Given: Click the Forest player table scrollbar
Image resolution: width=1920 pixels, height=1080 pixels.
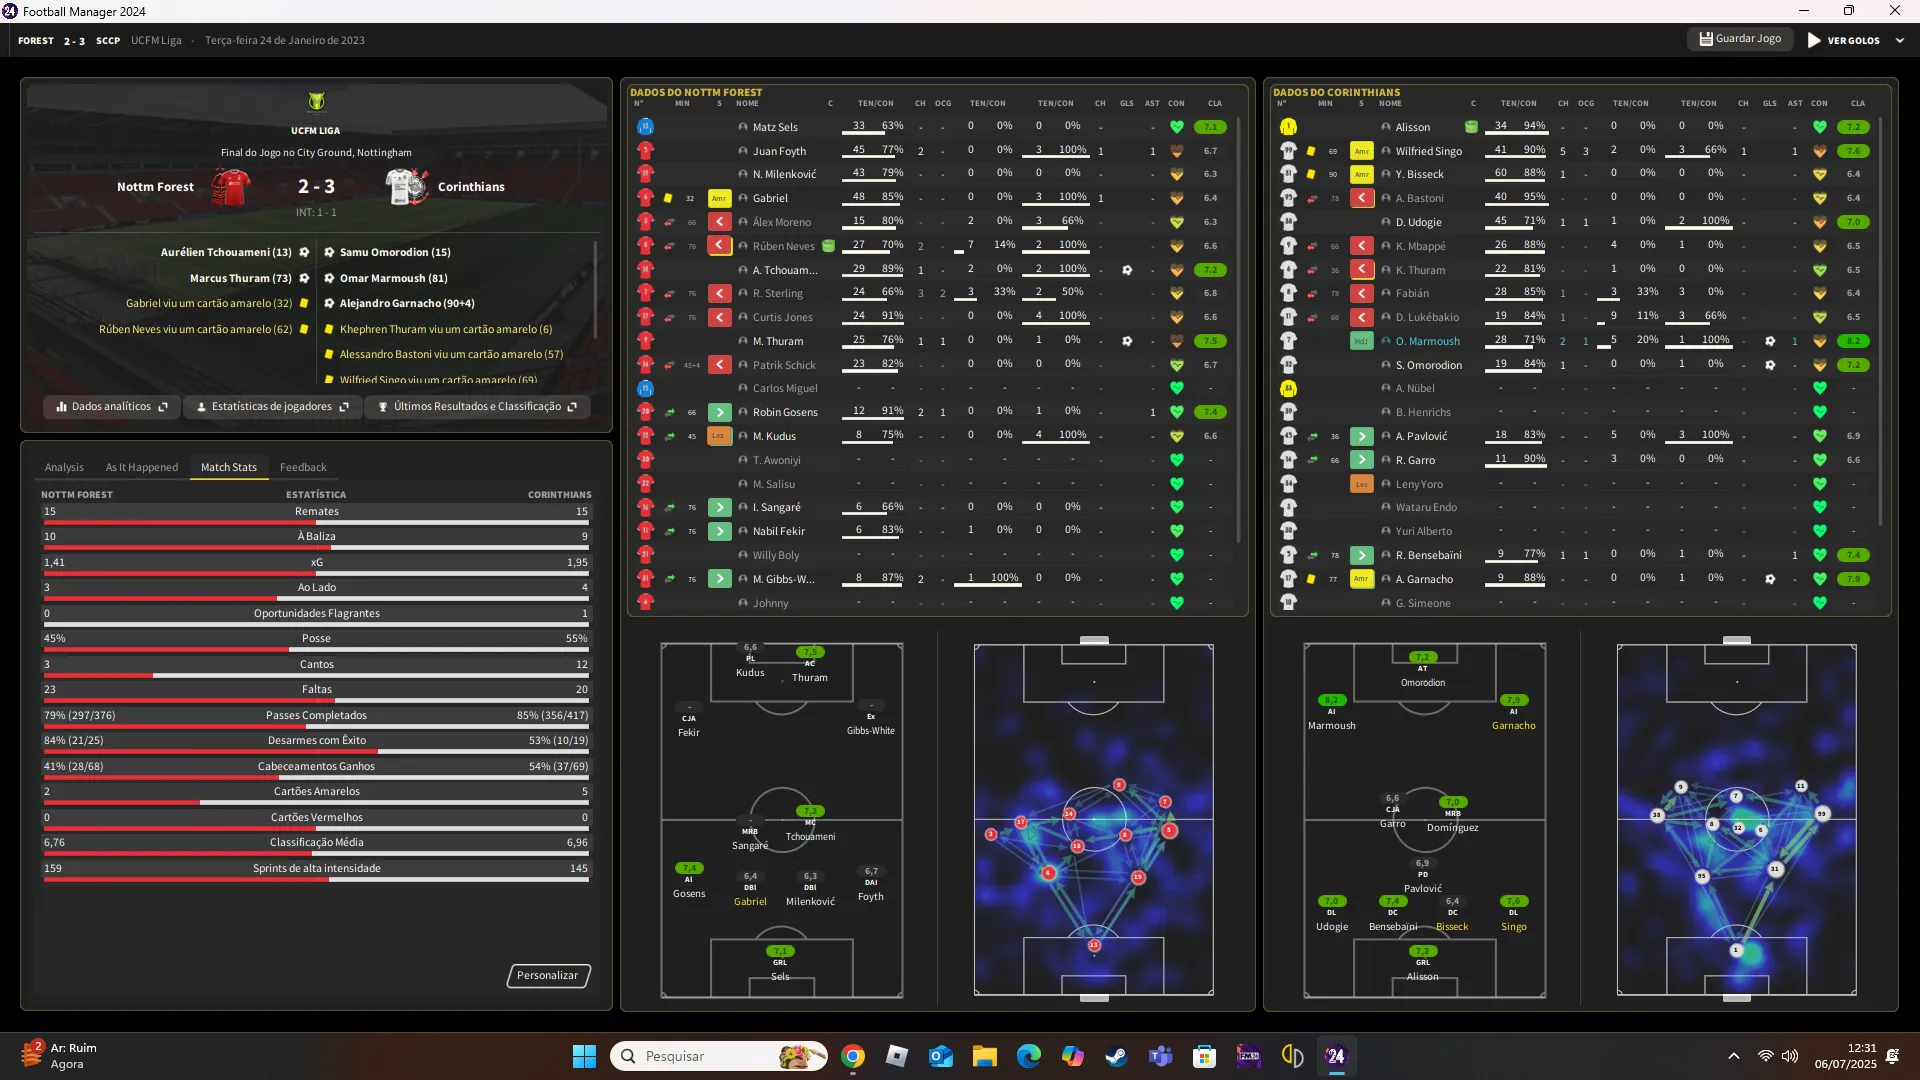Looking at the screenshot, I should 1239,330.
